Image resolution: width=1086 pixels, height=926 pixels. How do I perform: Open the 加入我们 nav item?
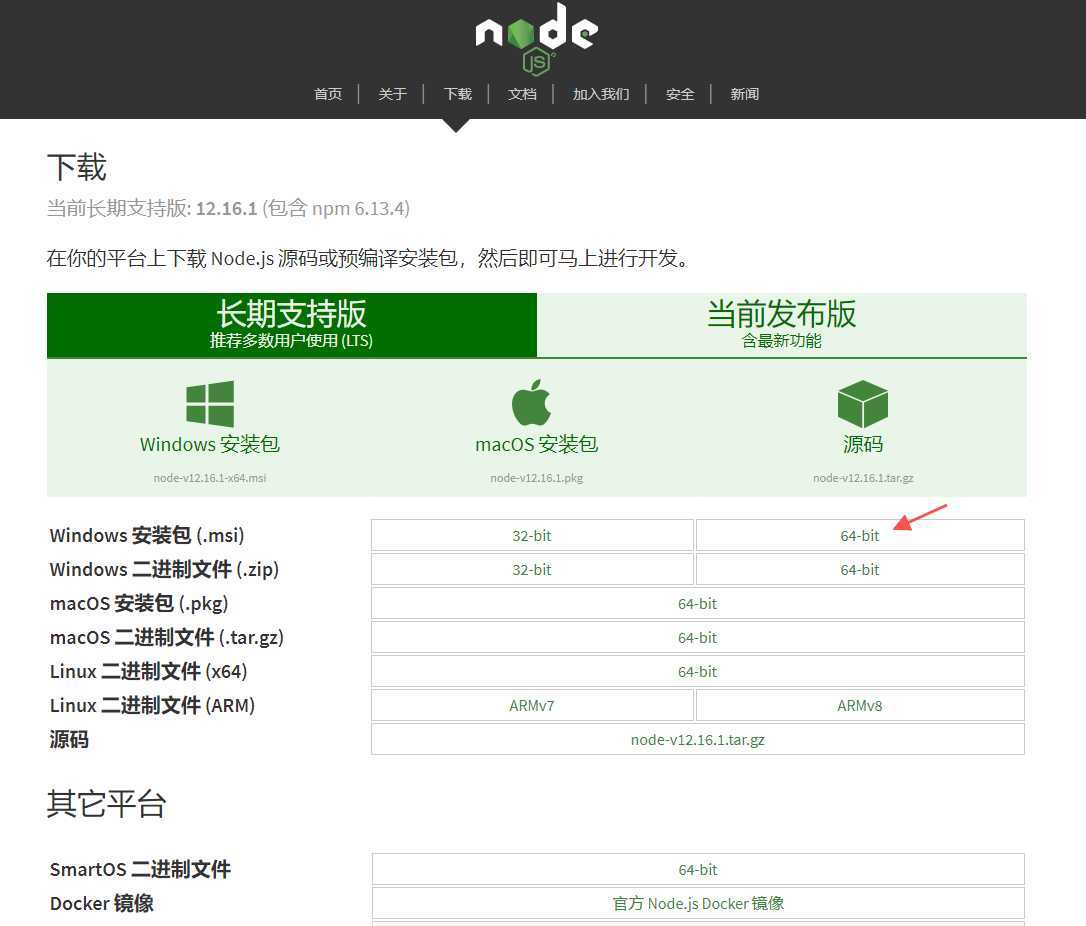tap(600, 94)
